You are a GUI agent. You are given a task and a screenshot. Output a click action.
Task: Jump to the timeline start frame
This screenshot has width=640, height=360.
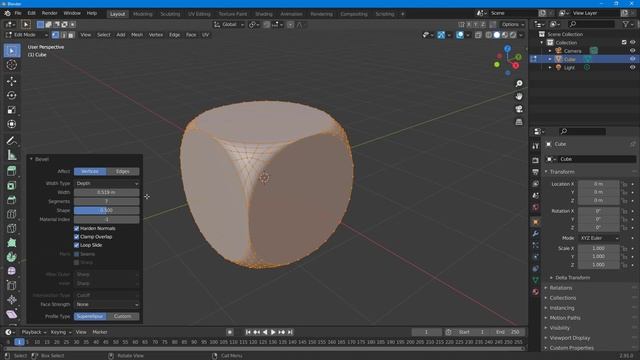point(248,332)
